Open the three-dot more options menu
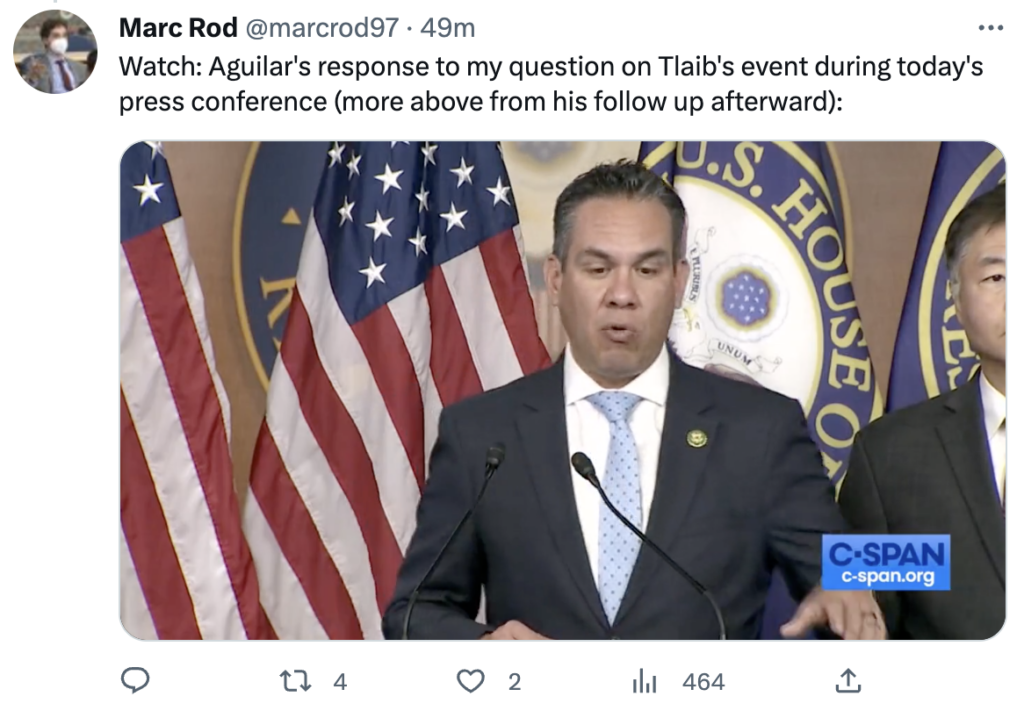 coord(990,26)
